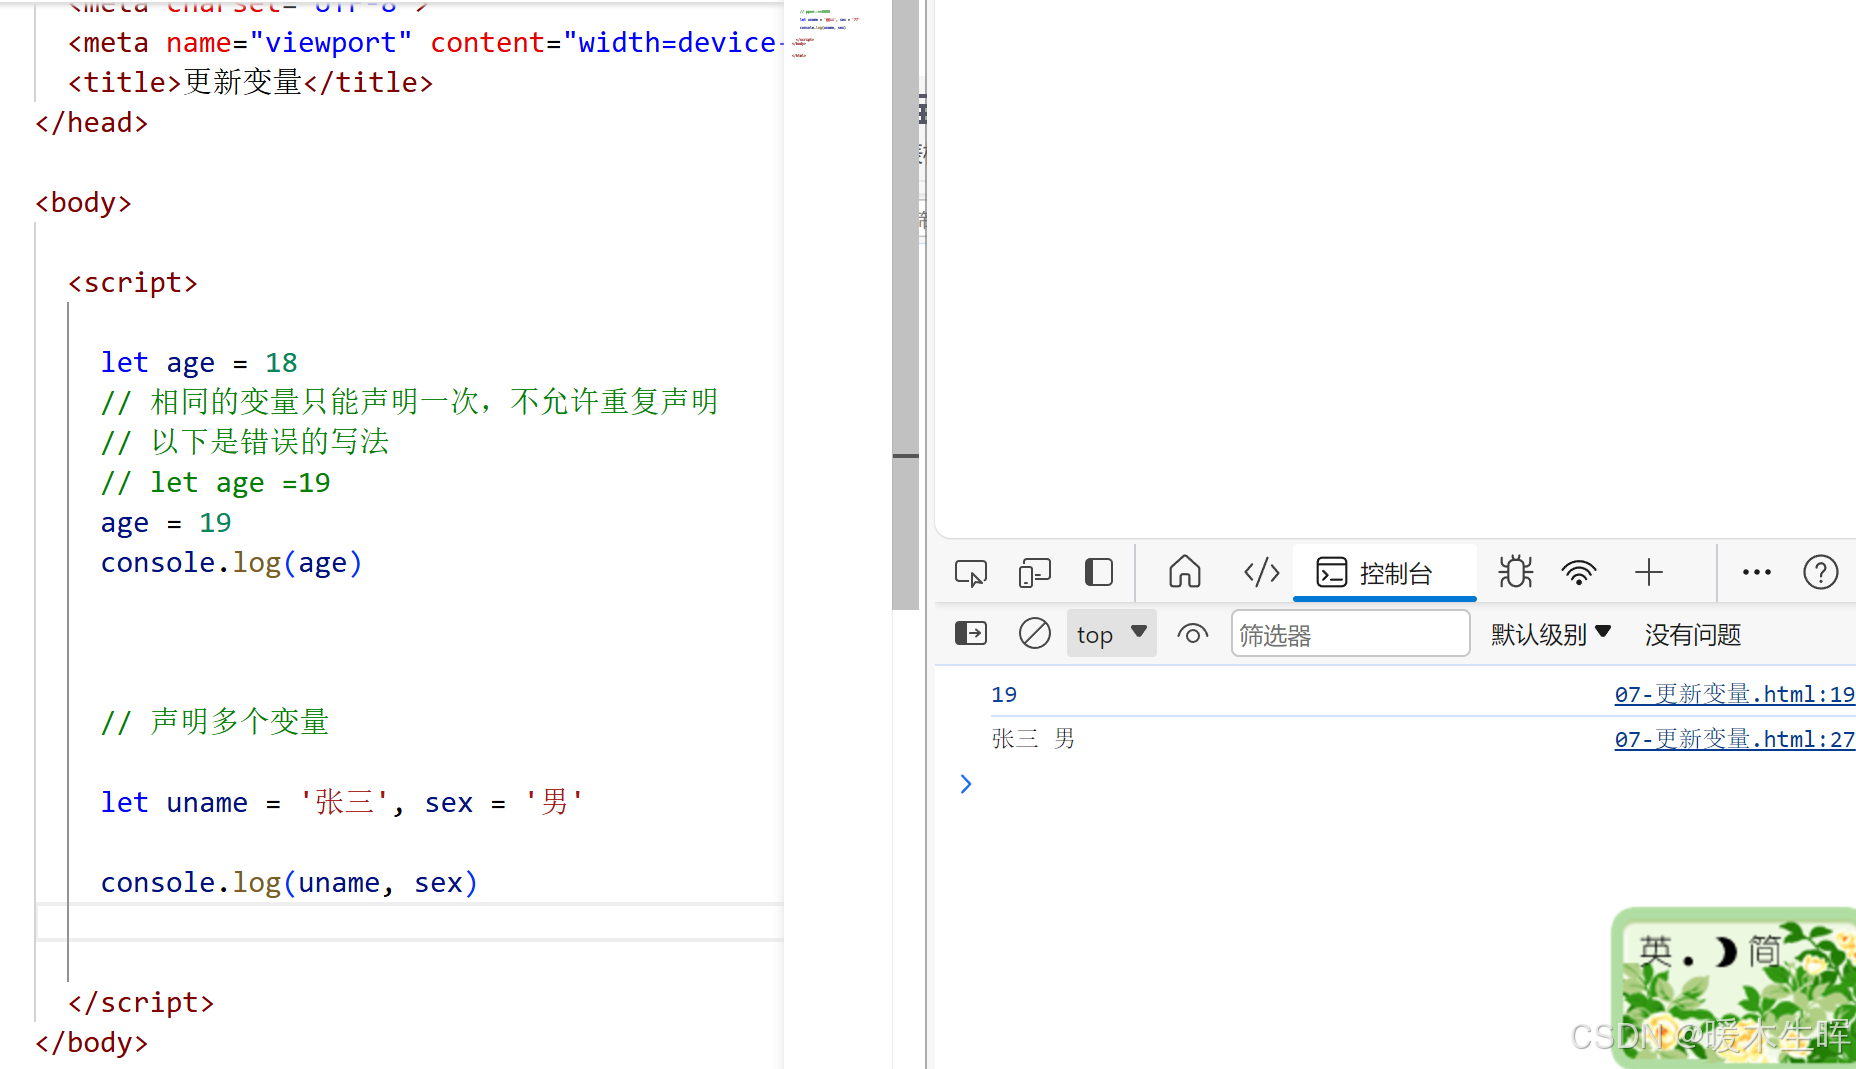Click the line let age = 18
This screenshot has width=1856, height=1069.
(x=199, y=362)
